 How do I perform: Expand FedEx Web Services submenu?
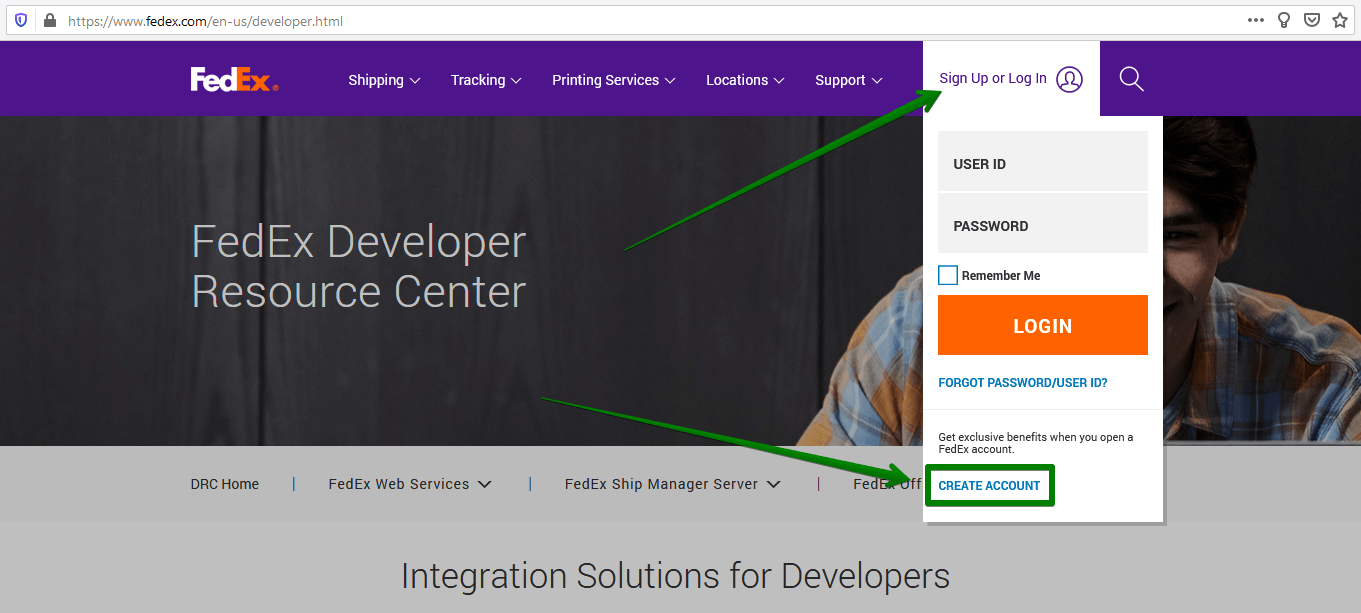(x=410, y=484)
